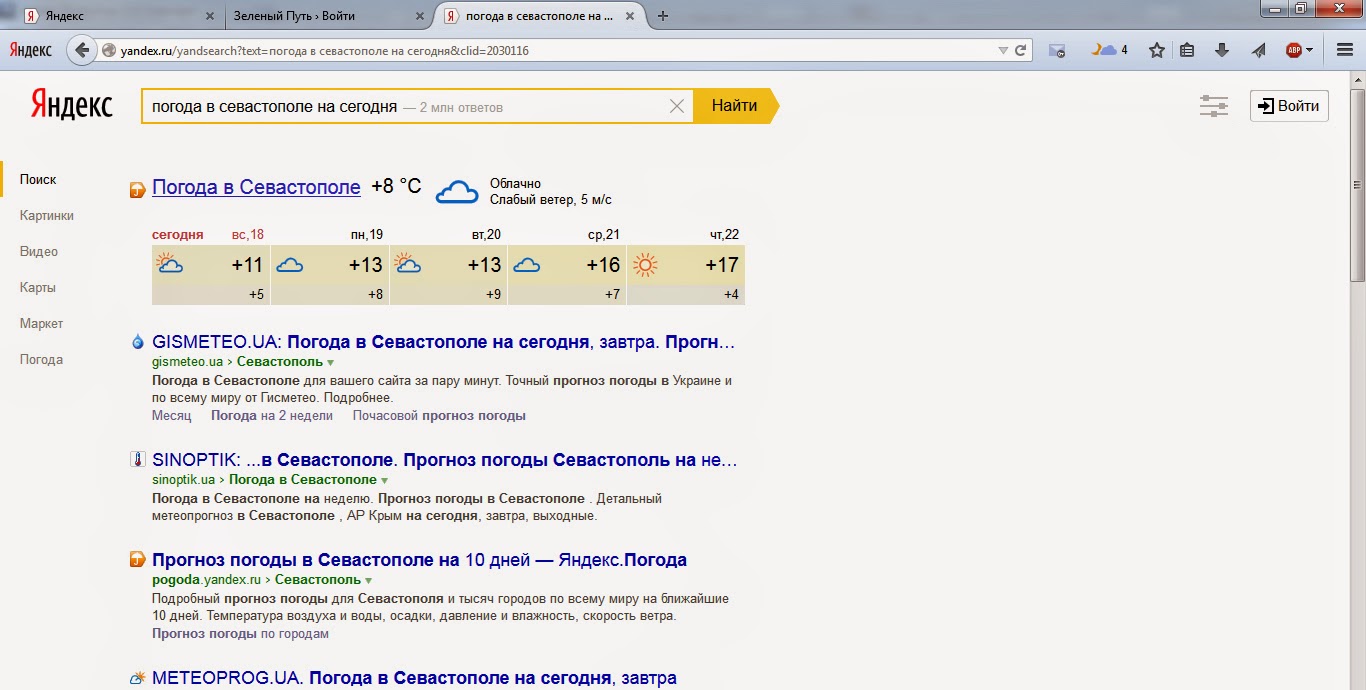Screen dimensions: 1366x690
Task: Click the vertical page scrollbar thumb
Action: click(1357, 185)
